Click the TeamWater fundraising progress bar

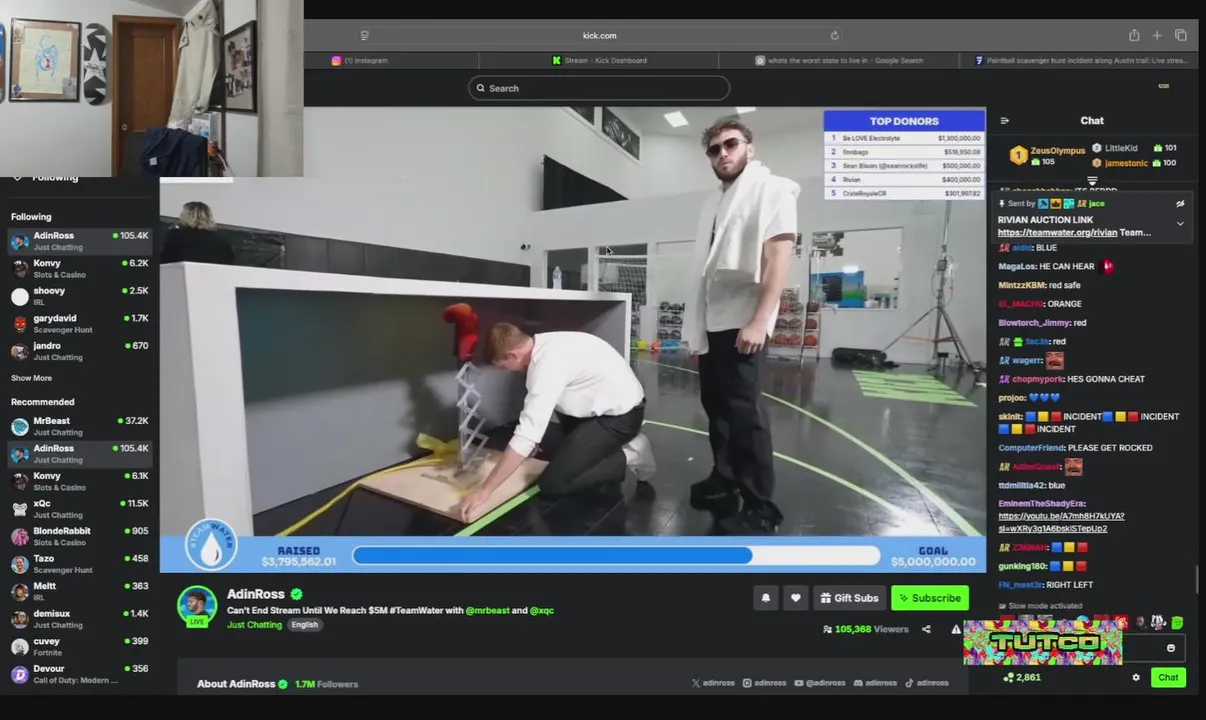click(x=615, y=555)
